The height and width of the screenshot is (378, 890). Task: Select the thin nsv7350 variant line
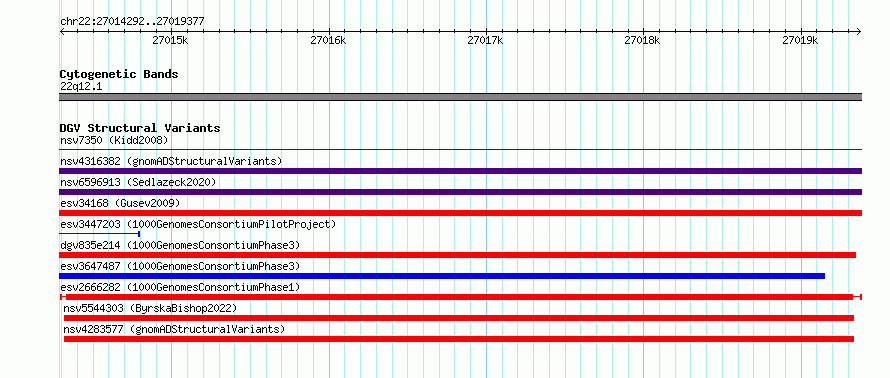[460, 150]
